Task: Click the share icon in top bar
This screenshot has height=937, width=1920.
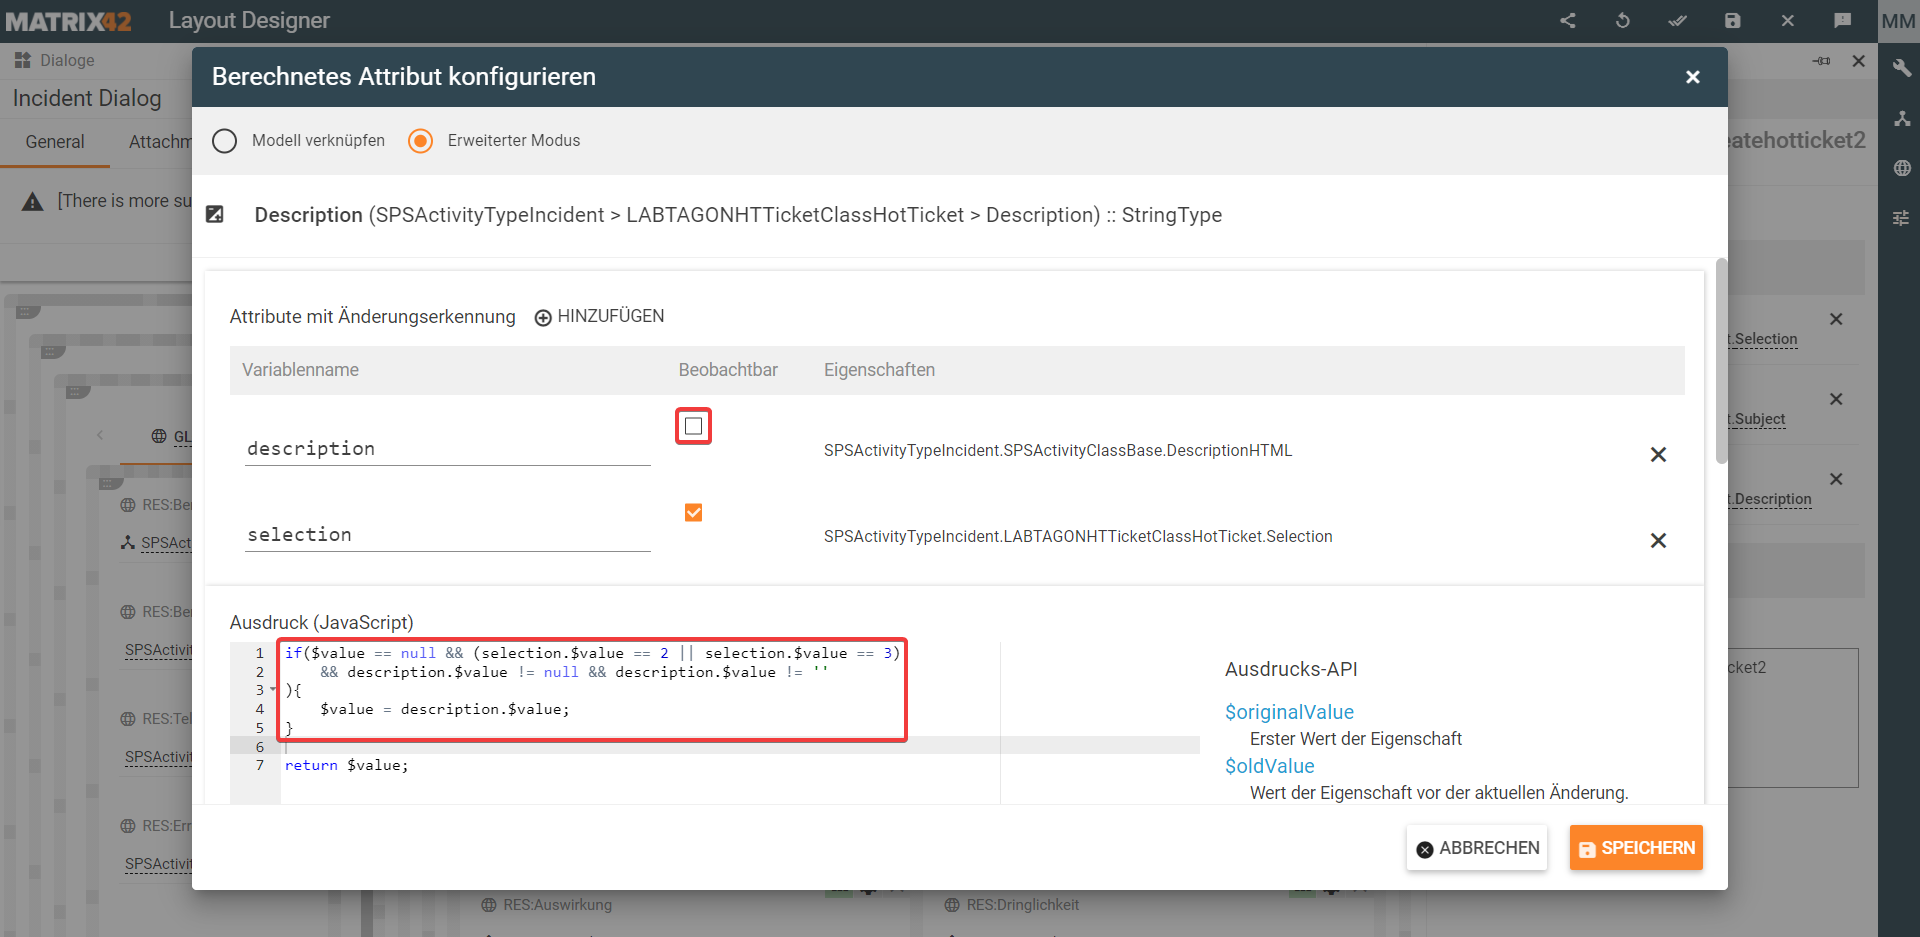Action: [1568, 20]
